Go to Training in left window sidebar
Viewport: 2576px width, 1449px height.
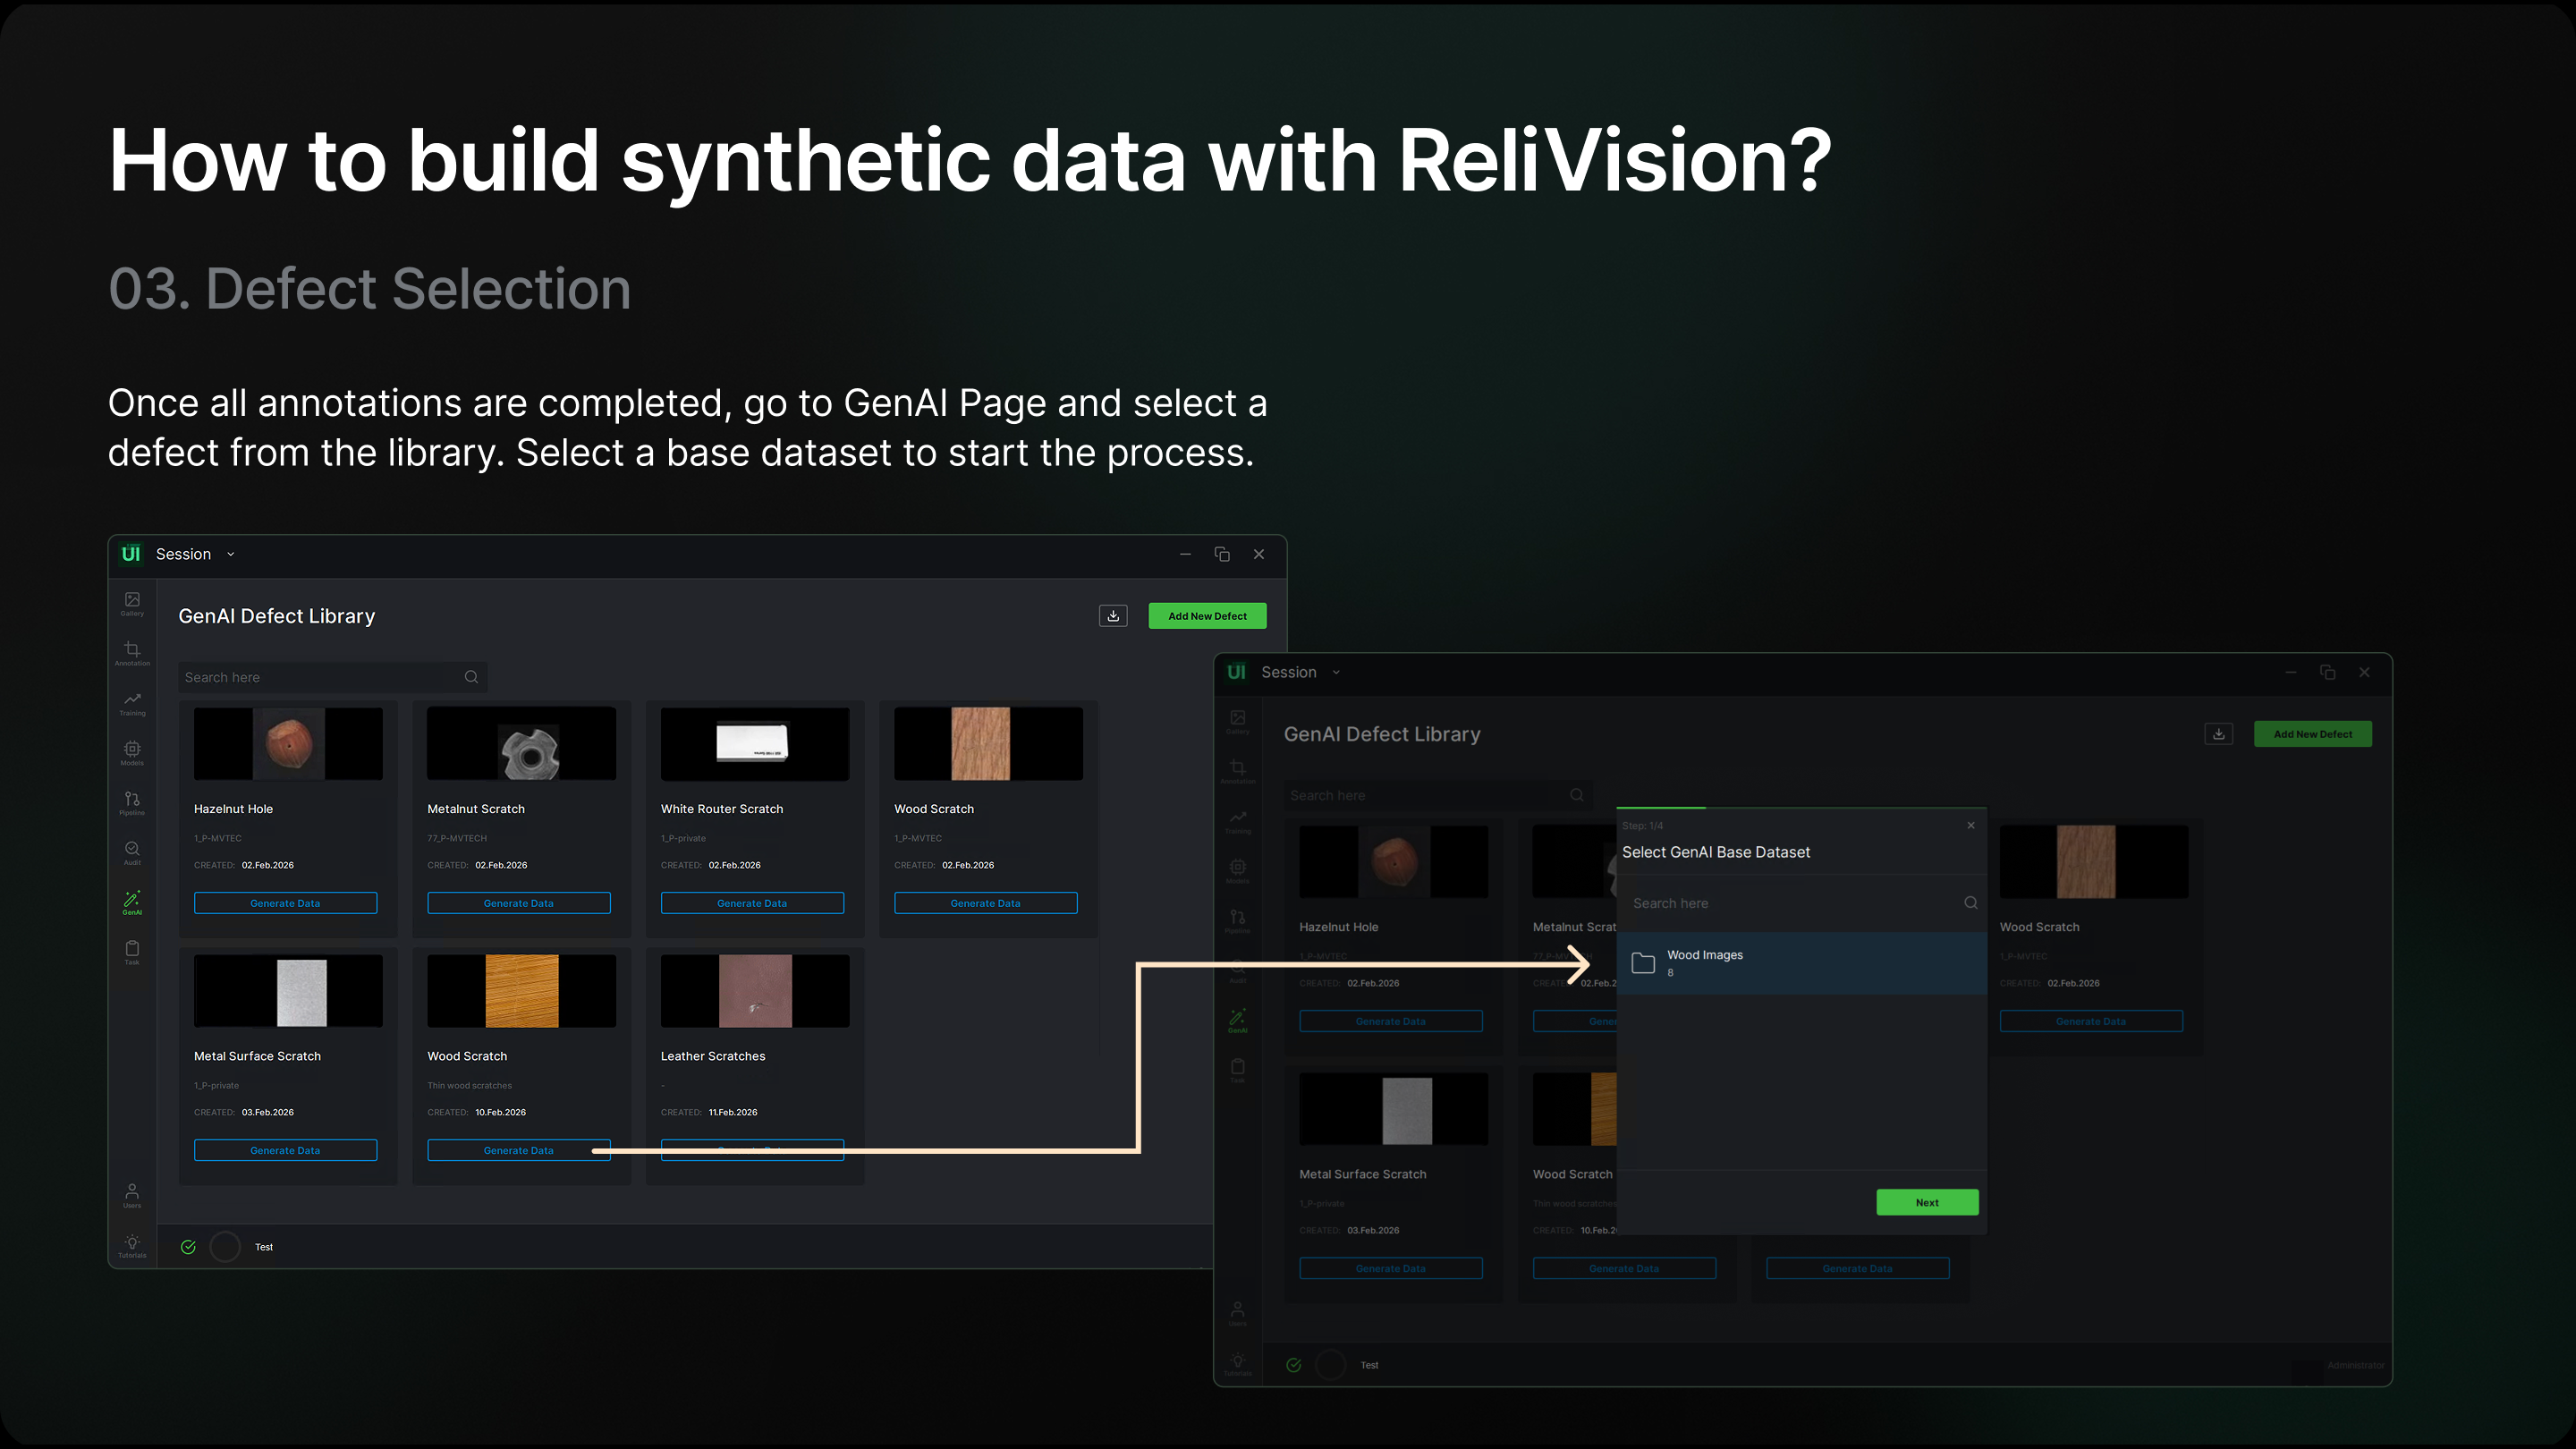pyautogui.click(x=132, y=703)
